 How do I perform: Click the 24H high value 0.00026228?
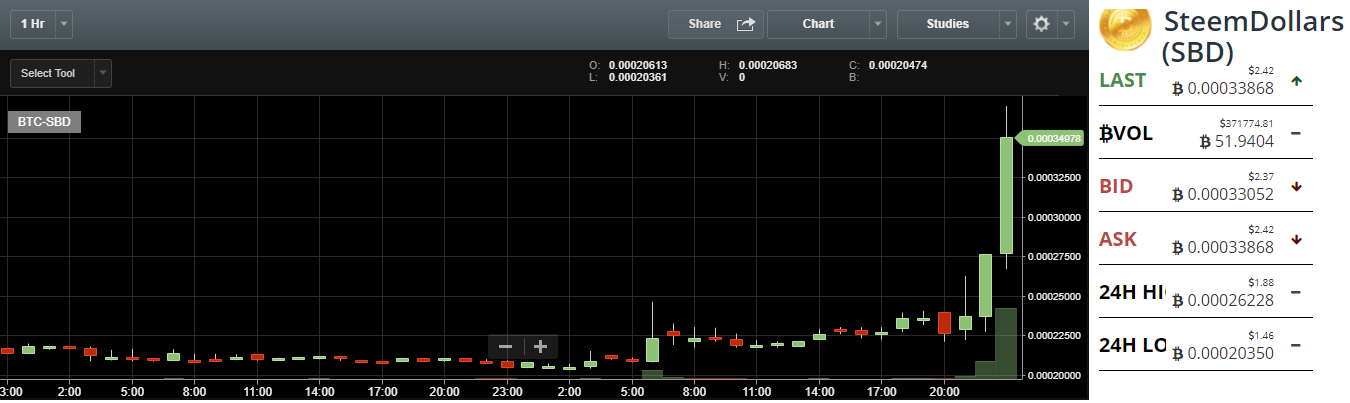tap(1229, 300)
